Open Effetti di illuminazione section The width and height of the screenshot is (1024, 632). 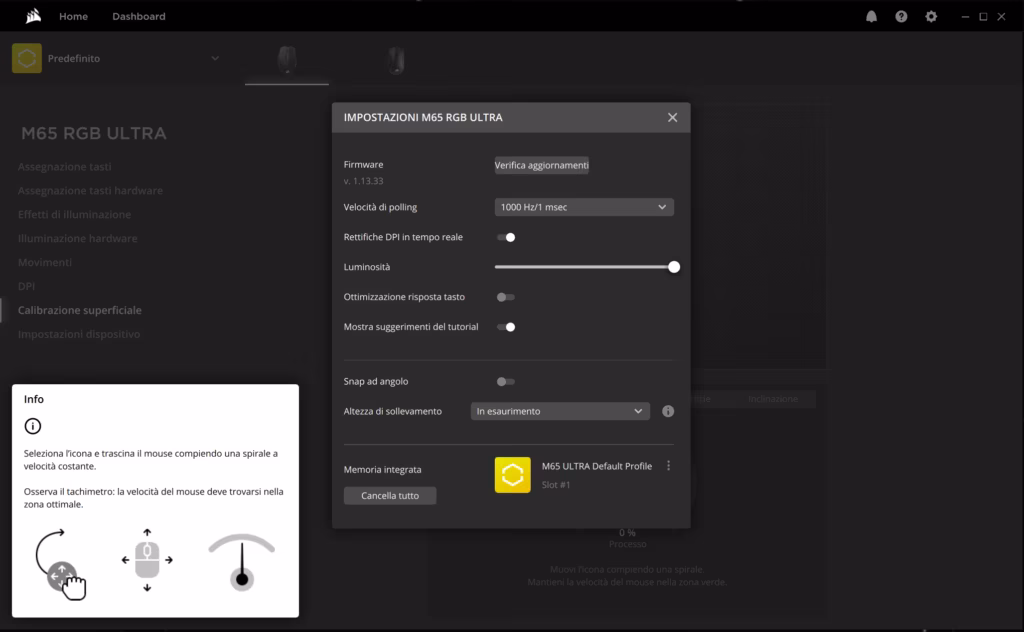[74, 214]
